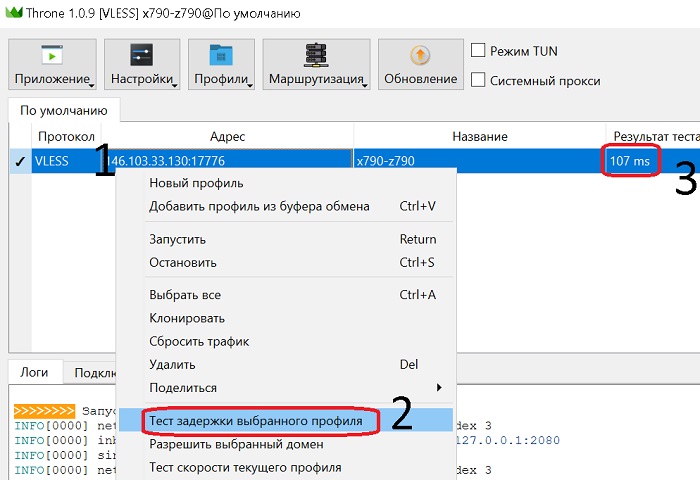Enable the Системный прокси checkbox
The width and height of the screenshot is (700, 480).
tap(478, 80)
